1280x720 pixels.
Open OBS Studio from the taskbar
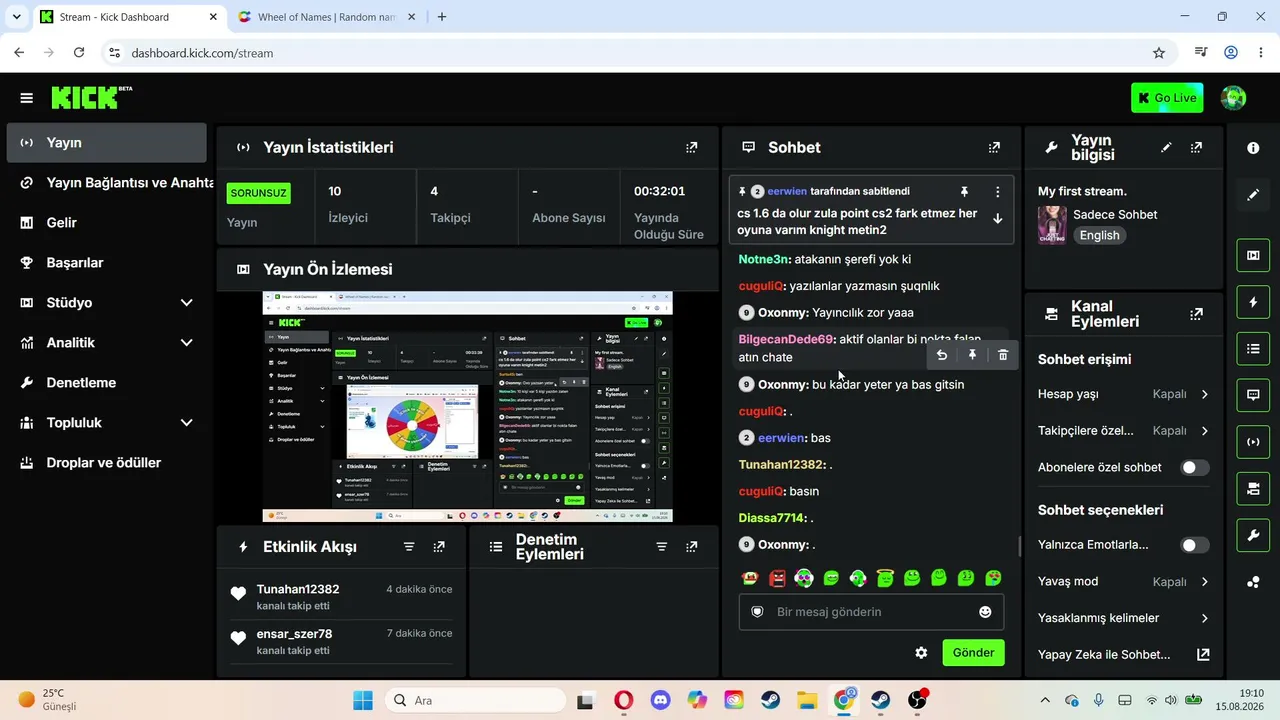[917, 700]
